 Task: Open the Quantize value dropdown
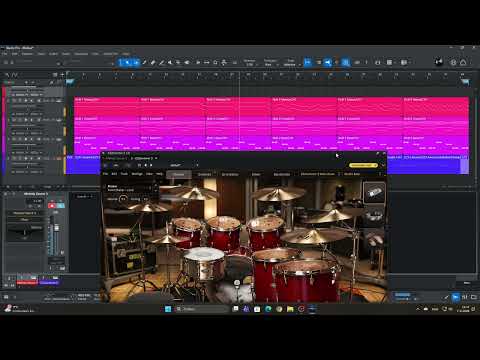pos(250,63)
